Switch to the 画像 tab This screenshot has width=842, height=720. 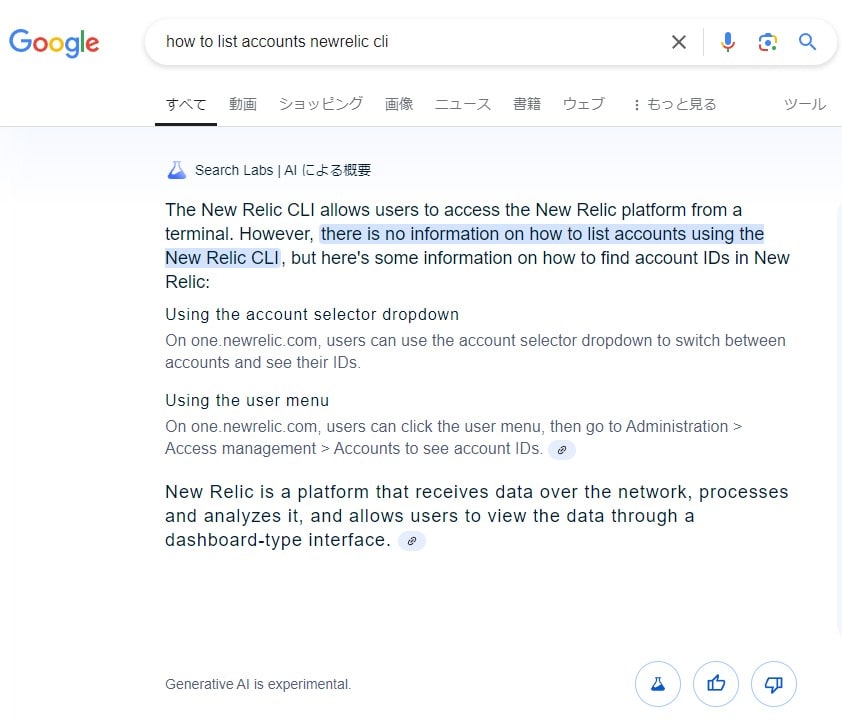point(399,104)
